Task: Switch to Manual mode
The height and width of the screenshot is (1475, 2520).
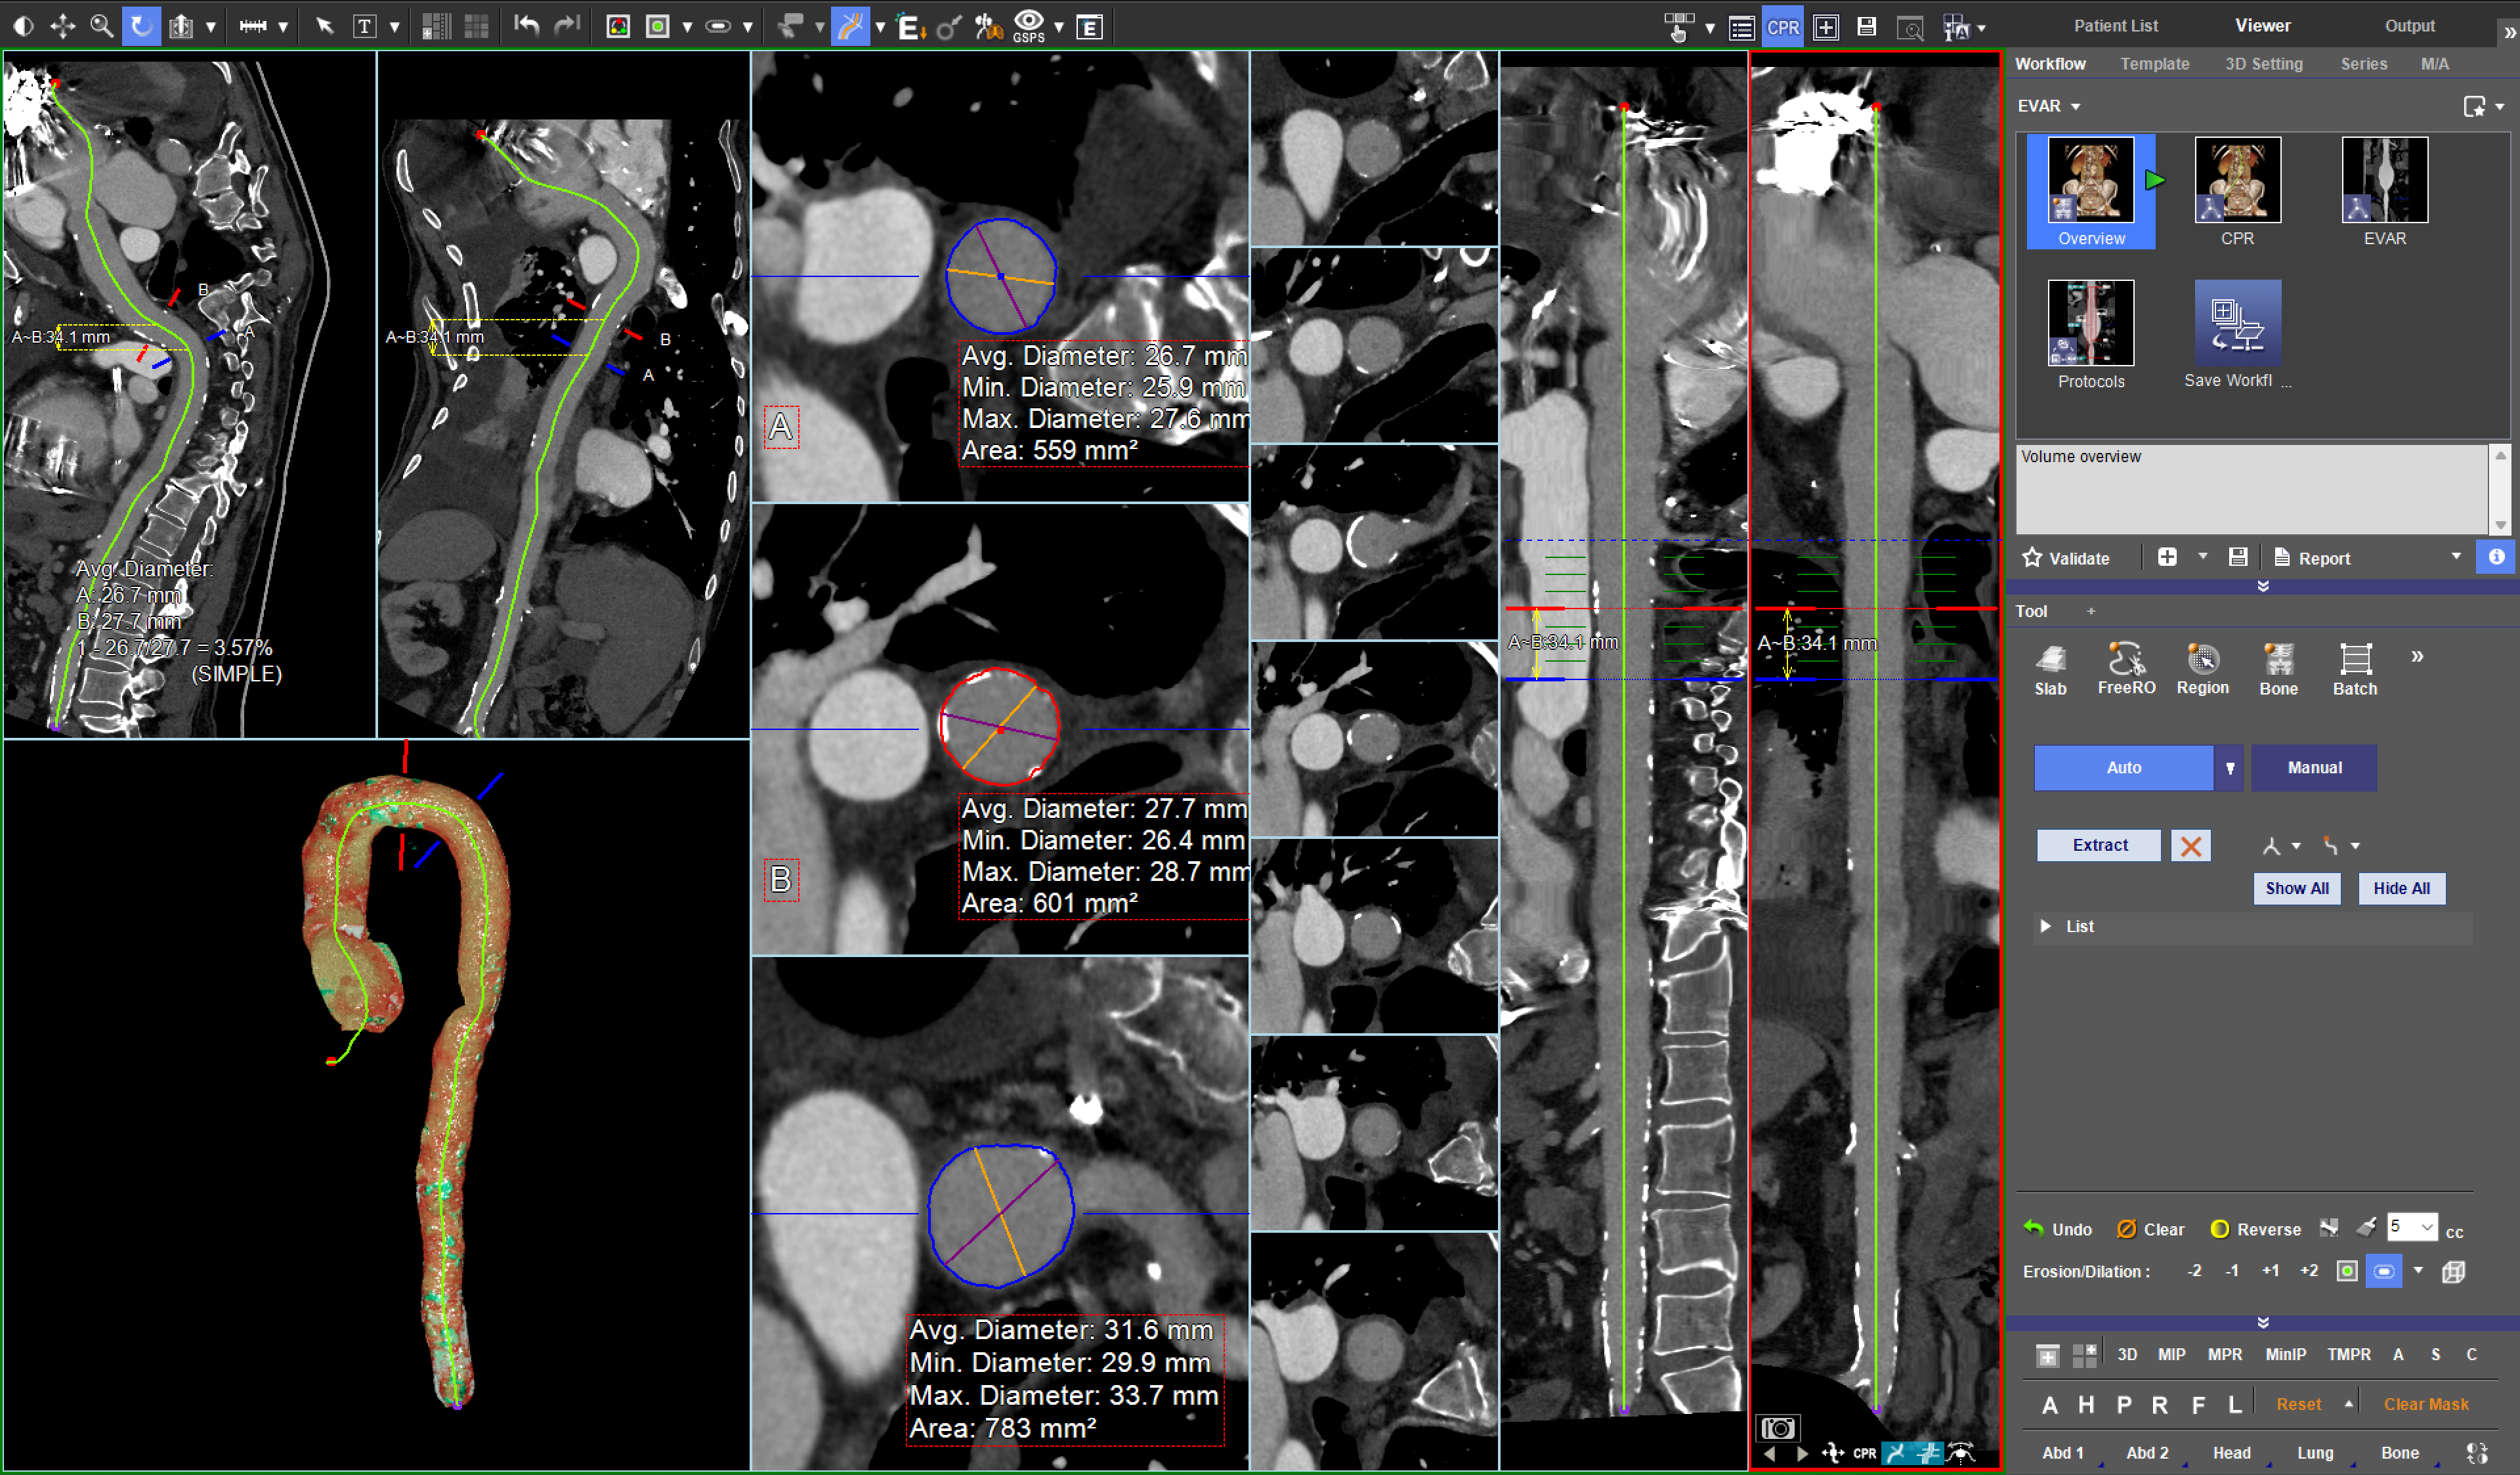Action: tap(2314, 768)
